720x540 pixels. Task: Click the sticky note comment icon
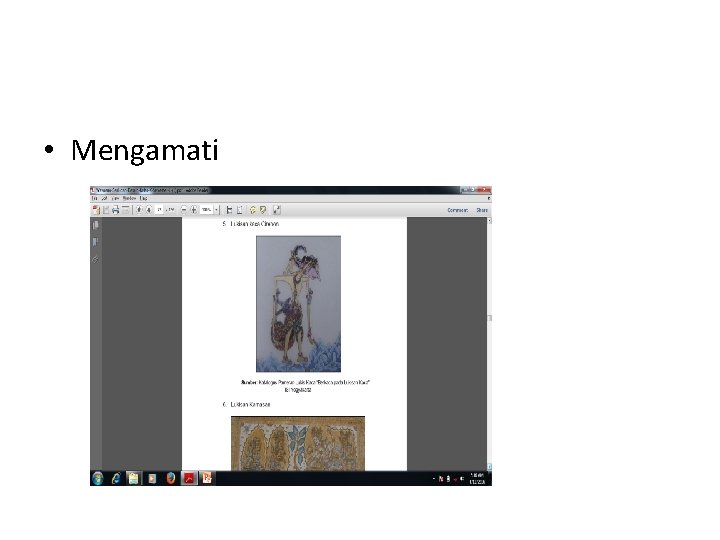pyautogui.click(x=253, y=210)
